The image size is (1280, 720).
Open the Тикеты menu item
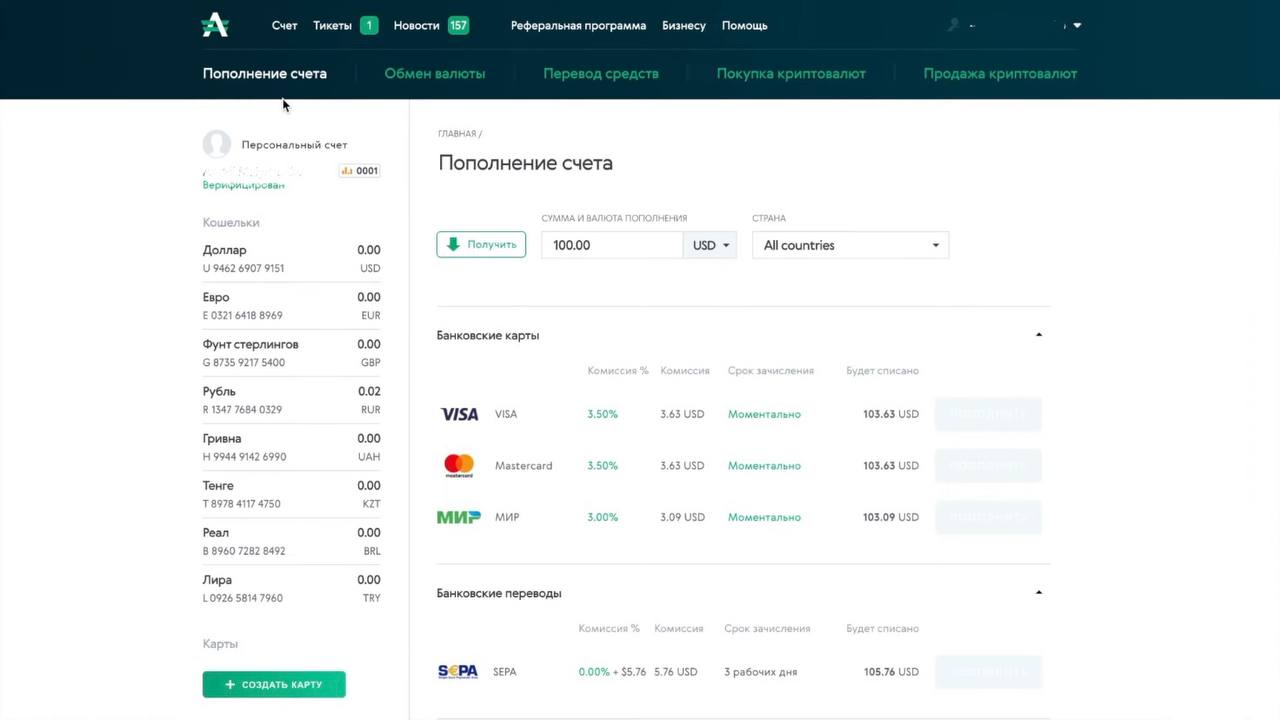point(332,26)
